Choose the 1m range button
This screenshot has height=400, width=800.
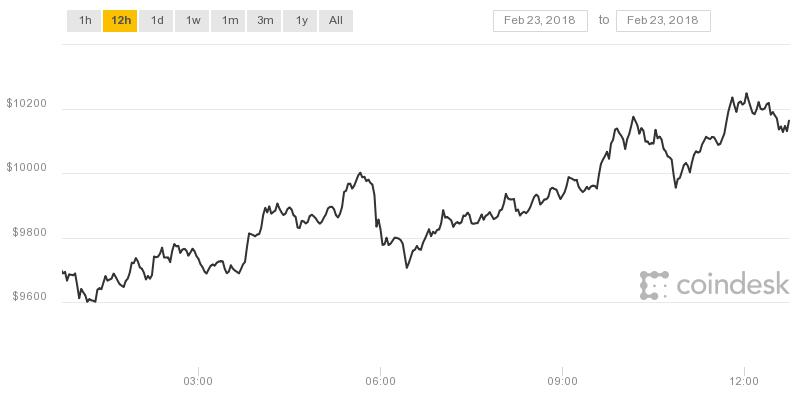[x=228, y=21]
